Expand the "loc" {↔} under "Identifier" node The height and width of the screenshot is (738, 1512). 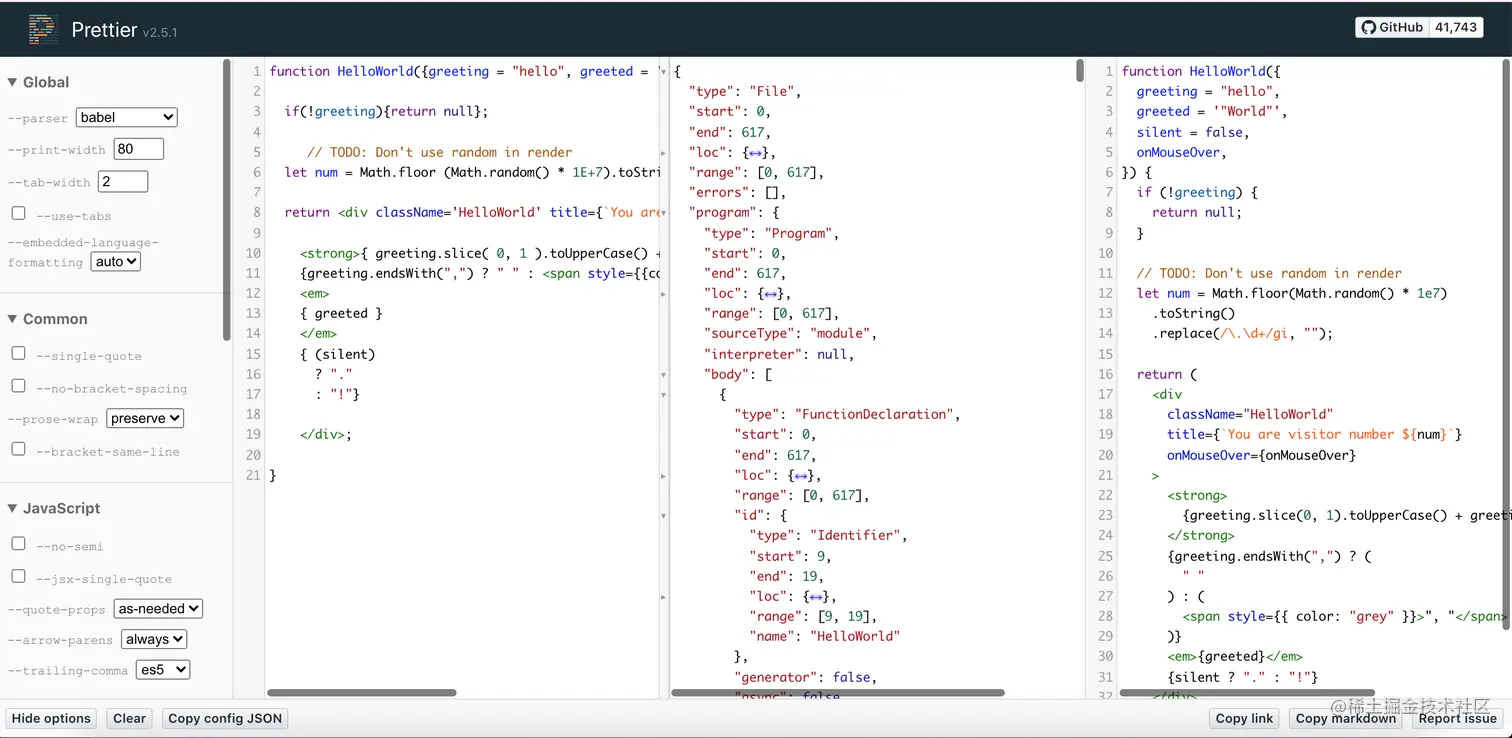pos(816,597)
